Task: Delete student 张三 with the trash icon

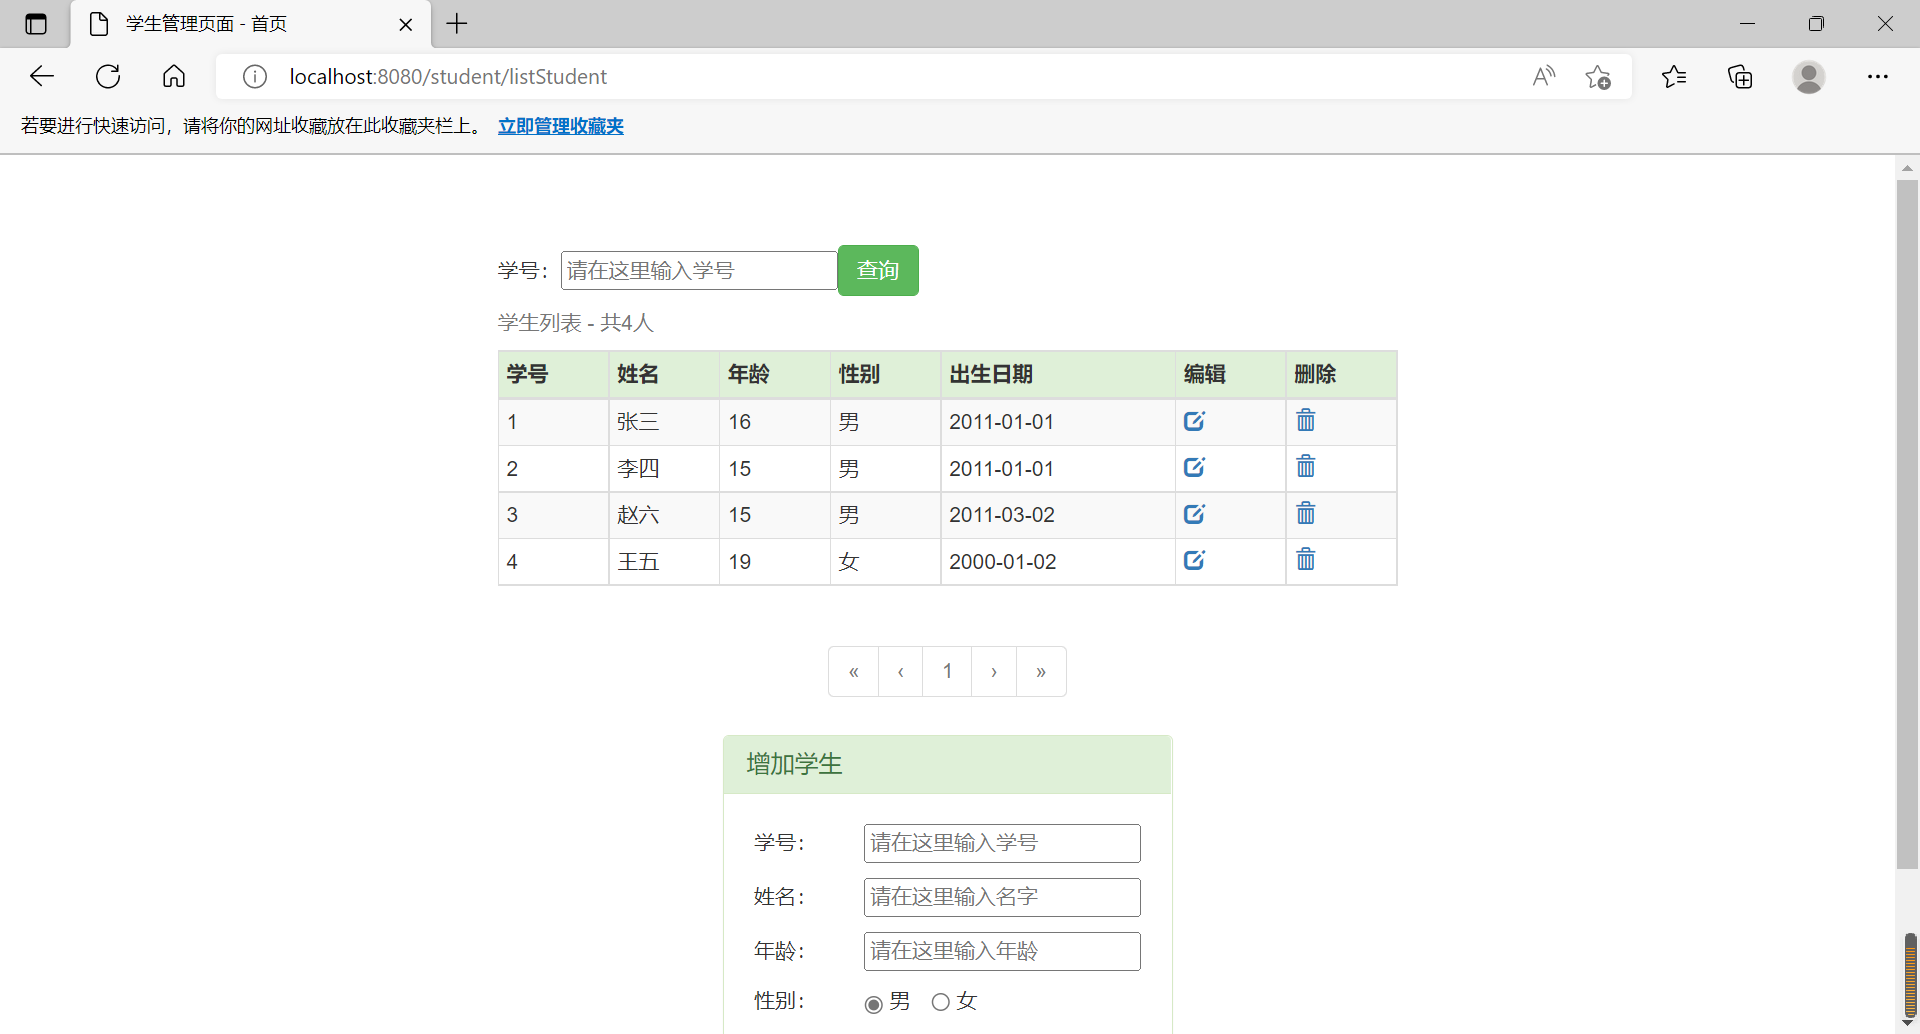Action: coord(1306,420)
